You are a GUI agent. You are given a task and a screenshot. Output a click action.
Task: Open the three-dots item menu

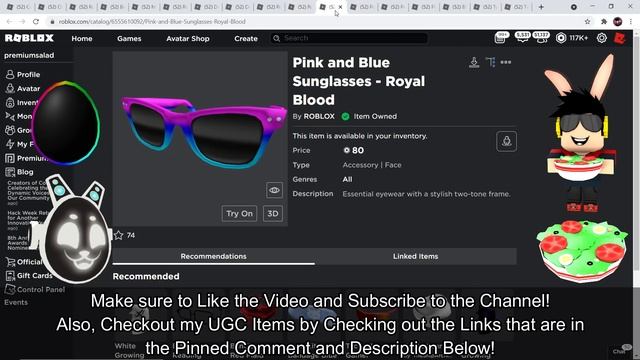(506, 62)
